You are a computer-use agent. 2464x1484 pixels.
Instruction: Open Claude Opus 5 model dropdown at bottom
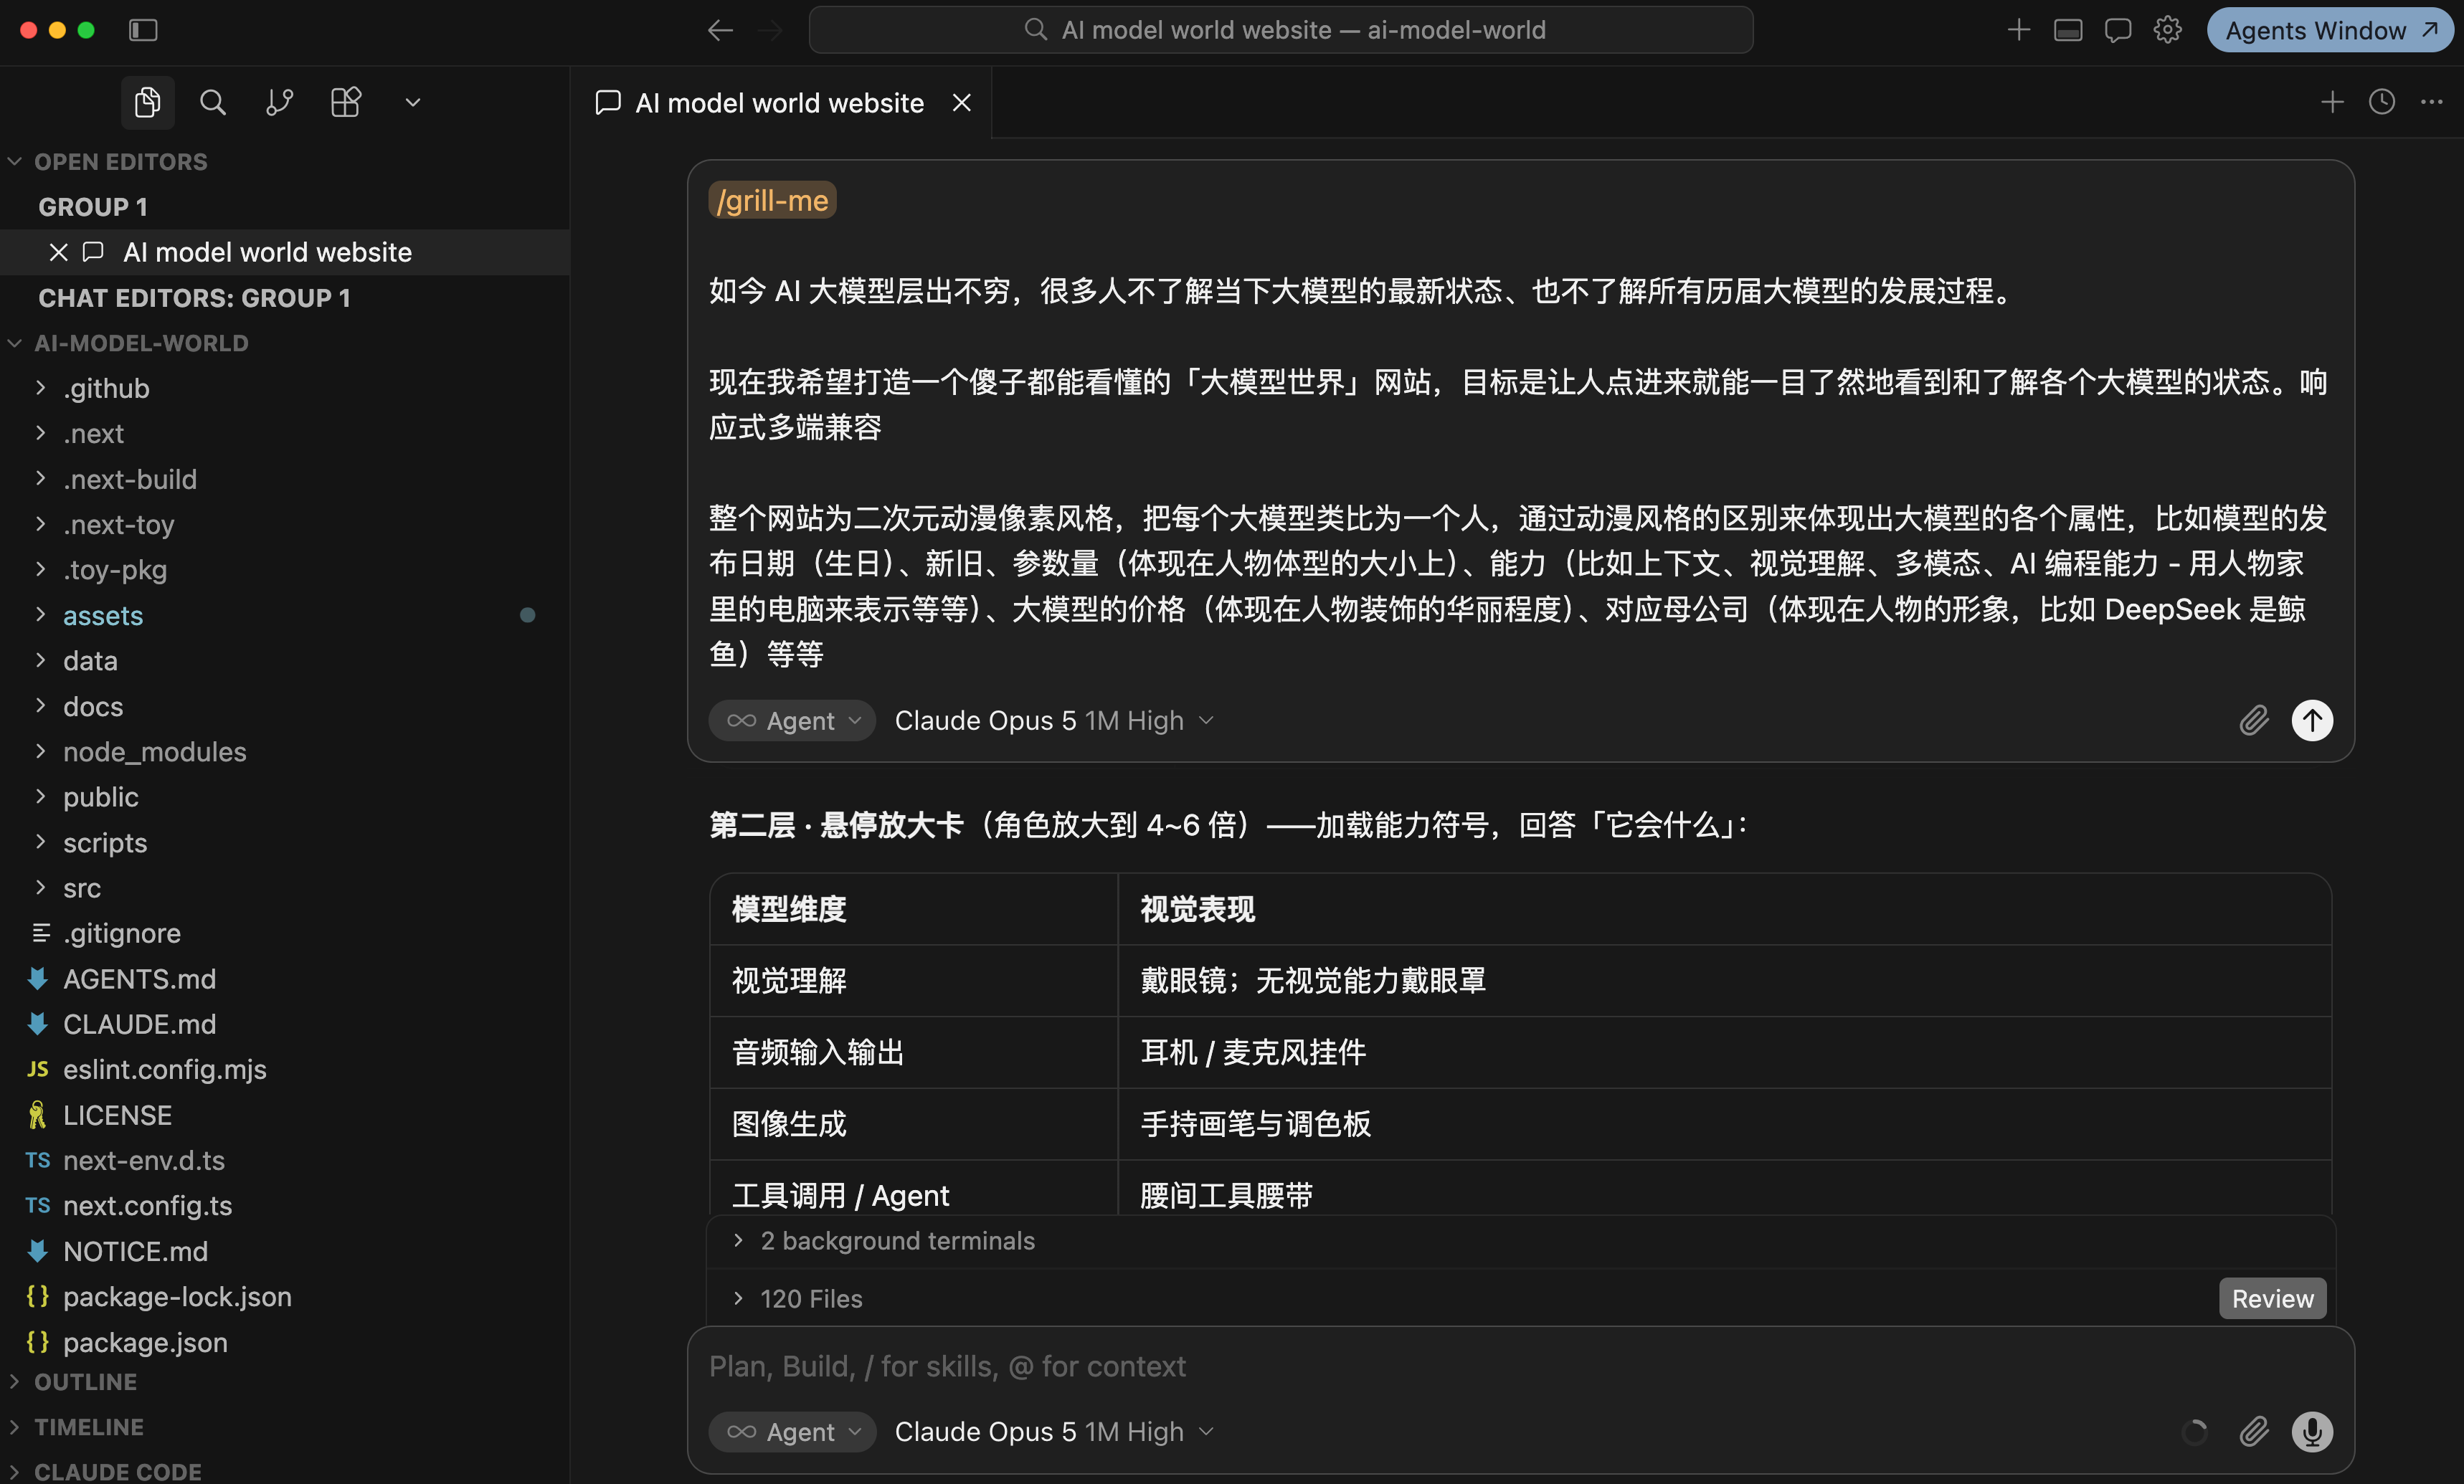coord(1054,1431)
